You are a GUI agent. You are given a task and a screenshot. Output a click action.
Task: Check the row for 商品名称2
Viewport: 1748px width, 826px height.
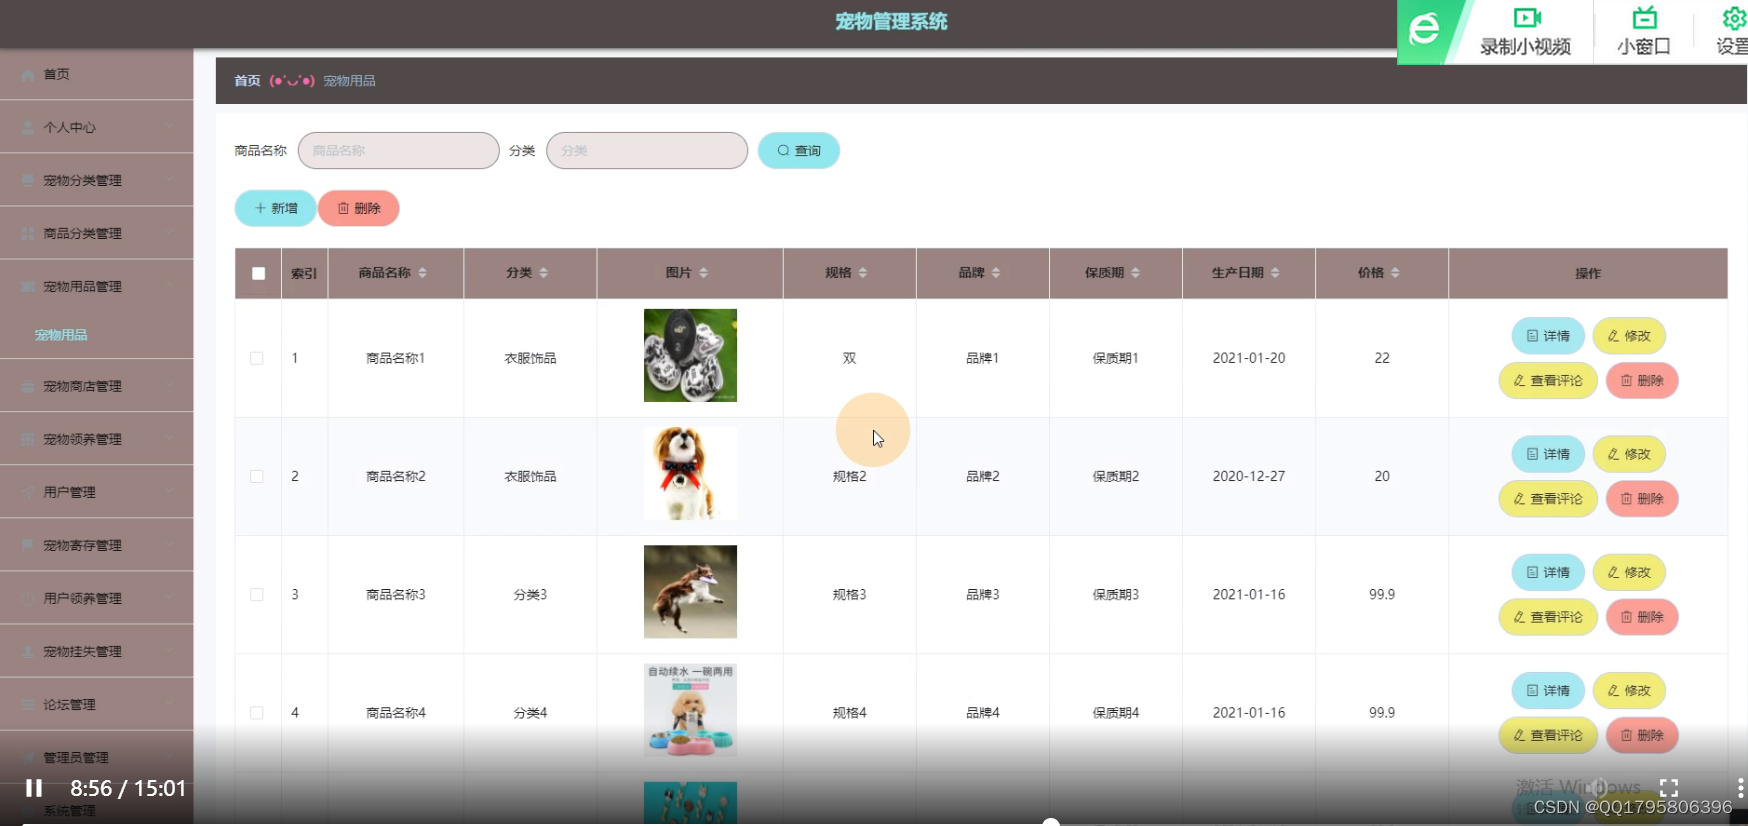257,477
